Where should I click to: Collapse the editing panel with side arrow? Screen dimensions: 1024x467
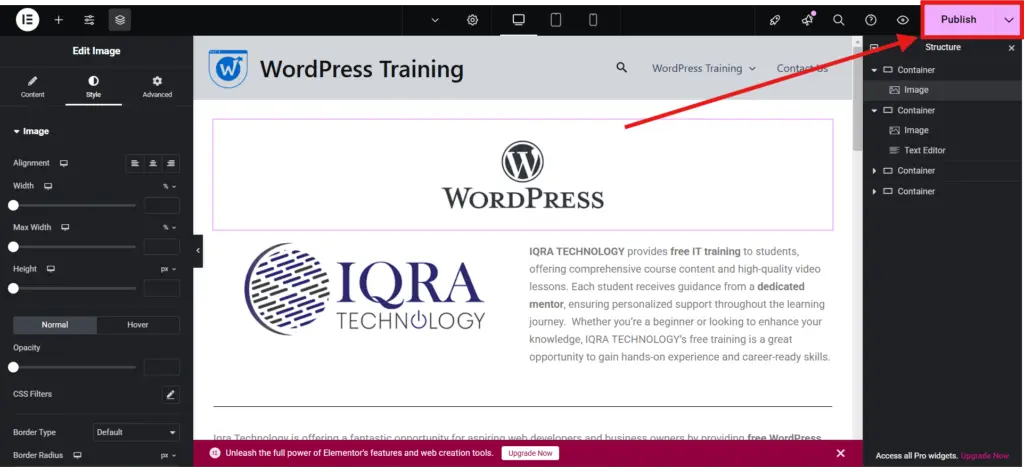coord(198,251)
